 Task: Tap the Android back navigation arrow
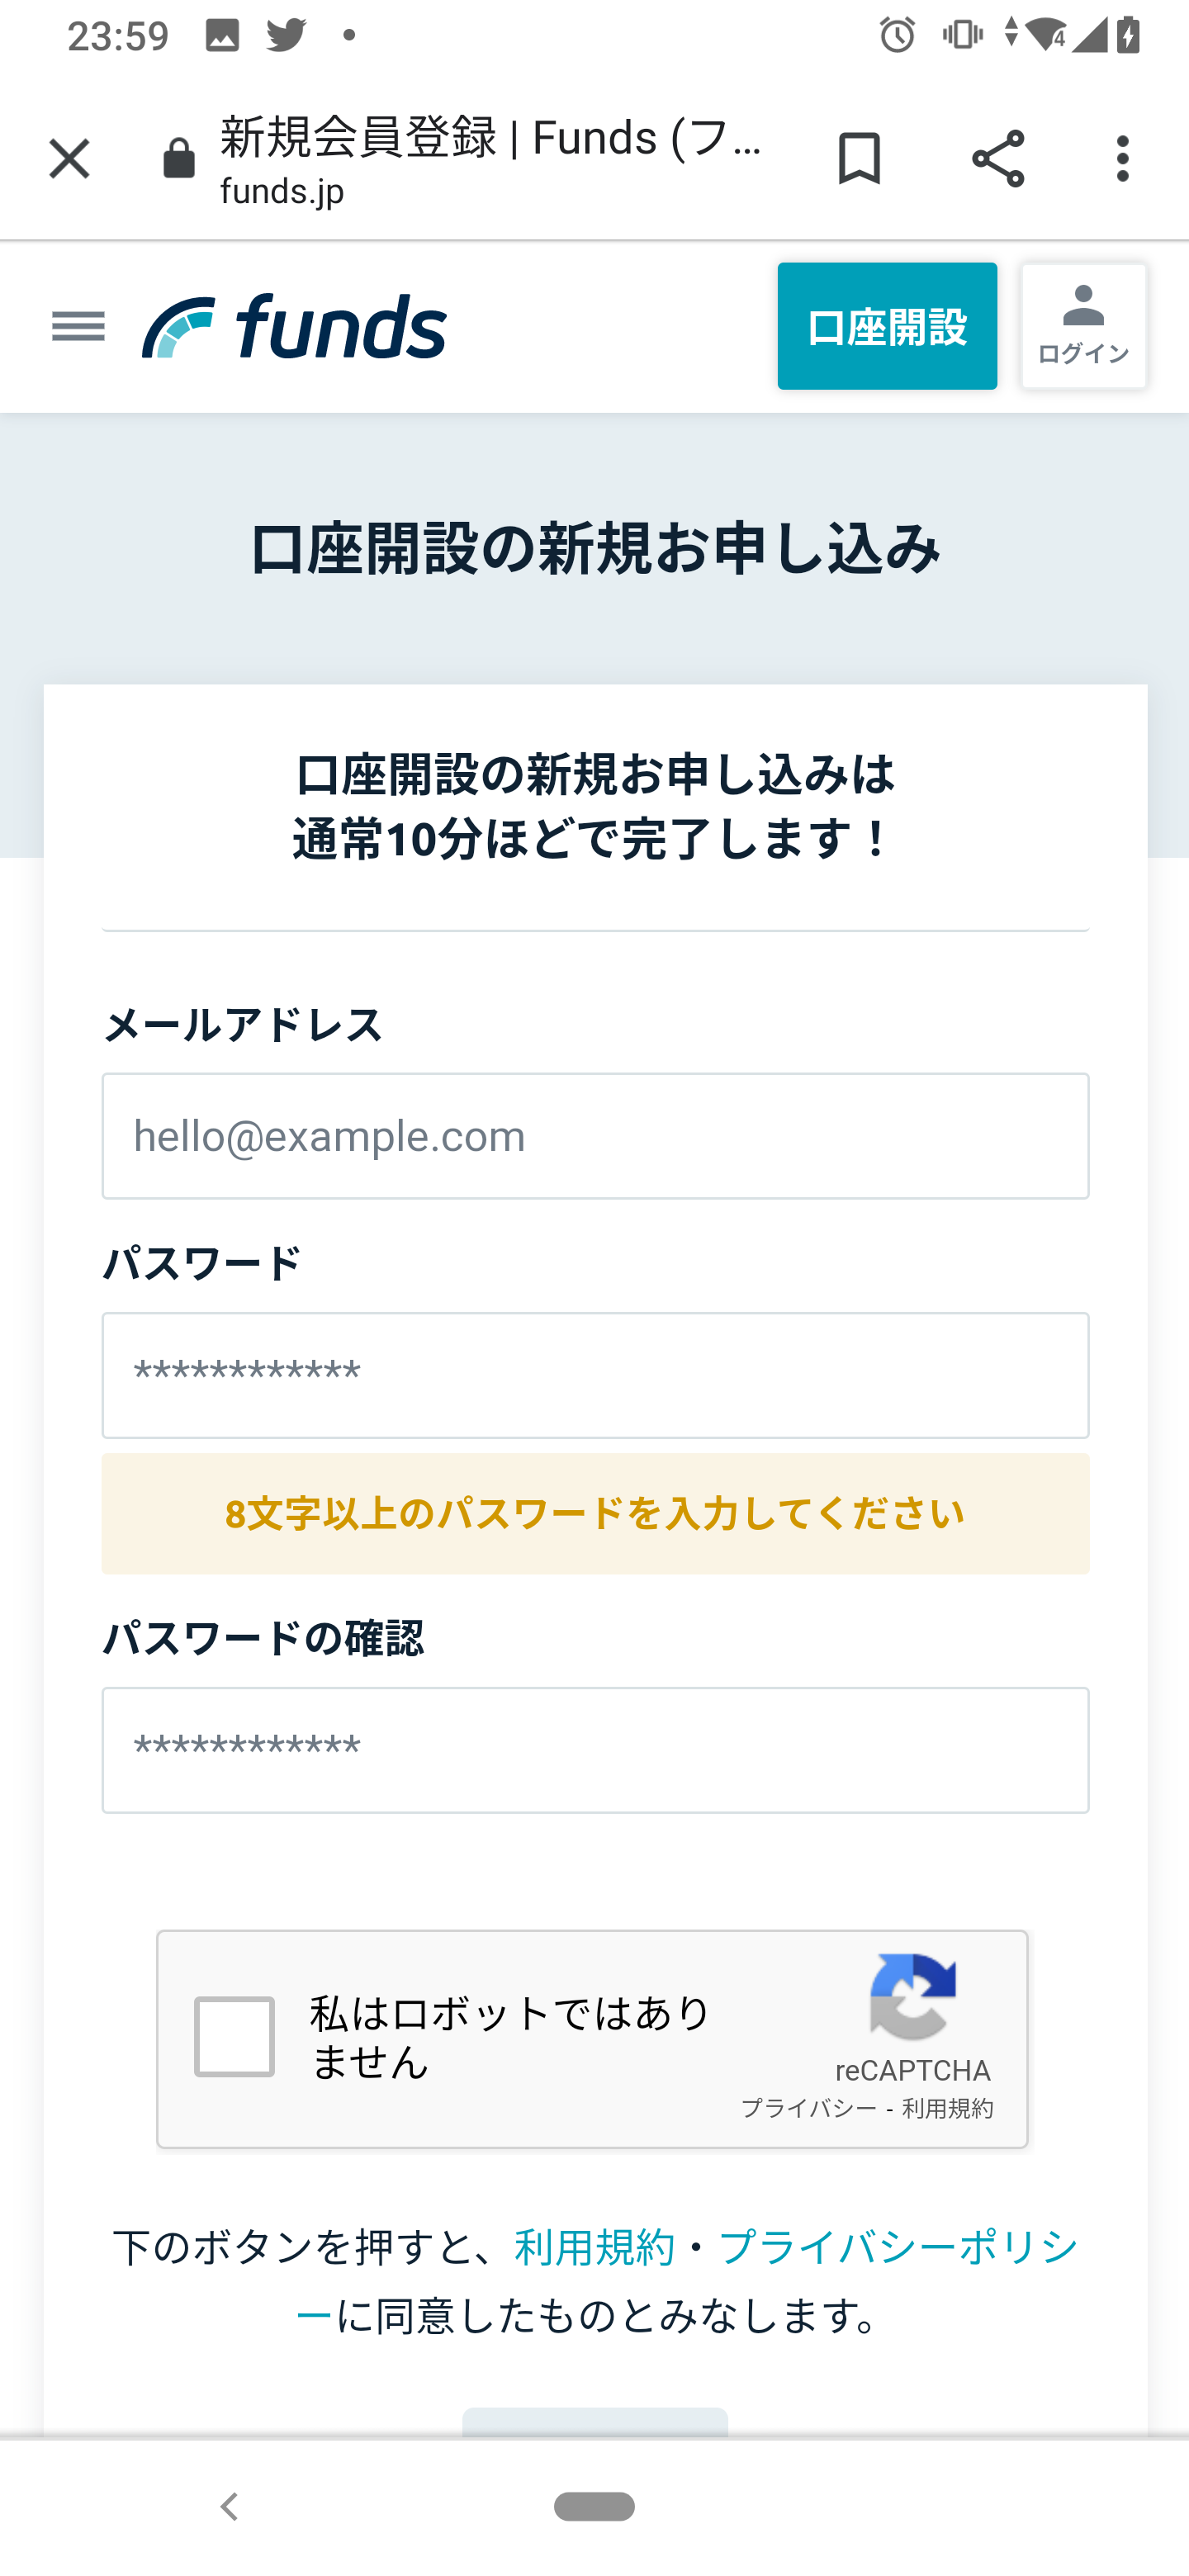pos(229,2507)
